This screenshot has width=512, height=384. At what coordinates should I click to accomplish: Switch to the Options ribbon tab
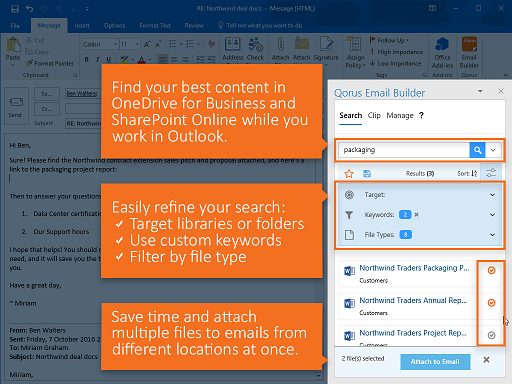coord(114,26)
